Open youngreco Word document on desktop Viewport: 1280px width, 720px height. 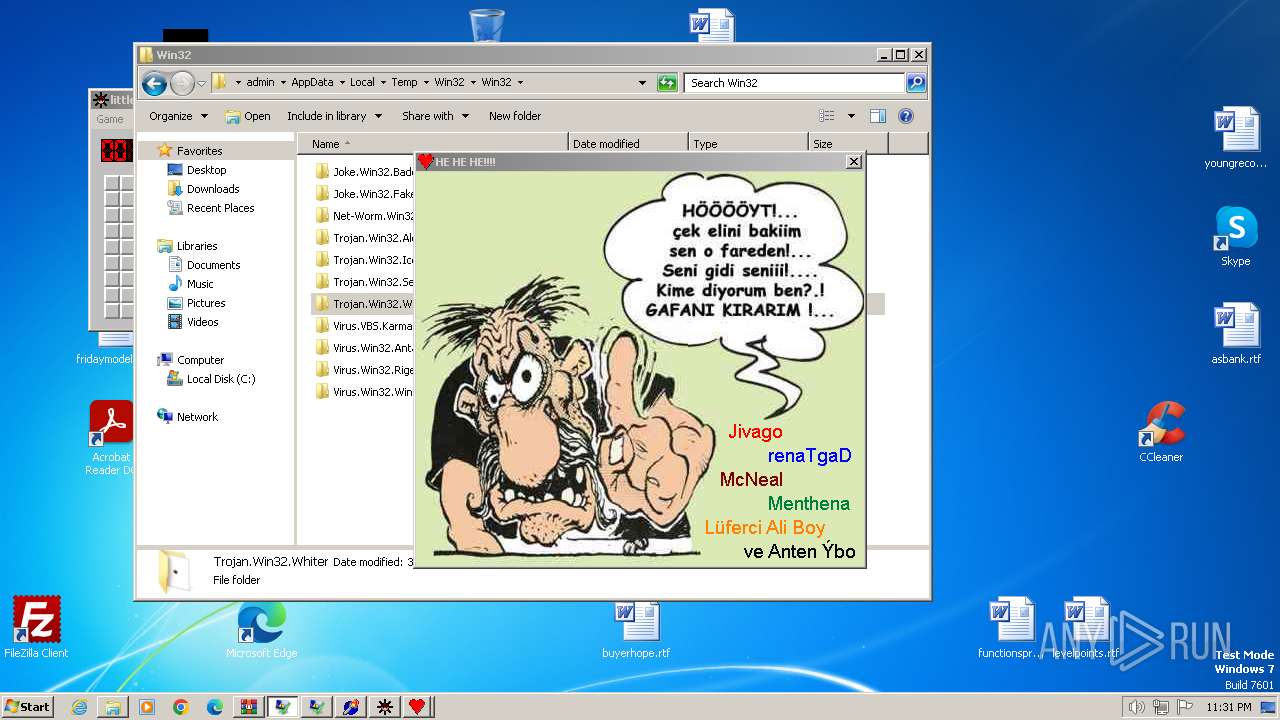(1236, 138)
